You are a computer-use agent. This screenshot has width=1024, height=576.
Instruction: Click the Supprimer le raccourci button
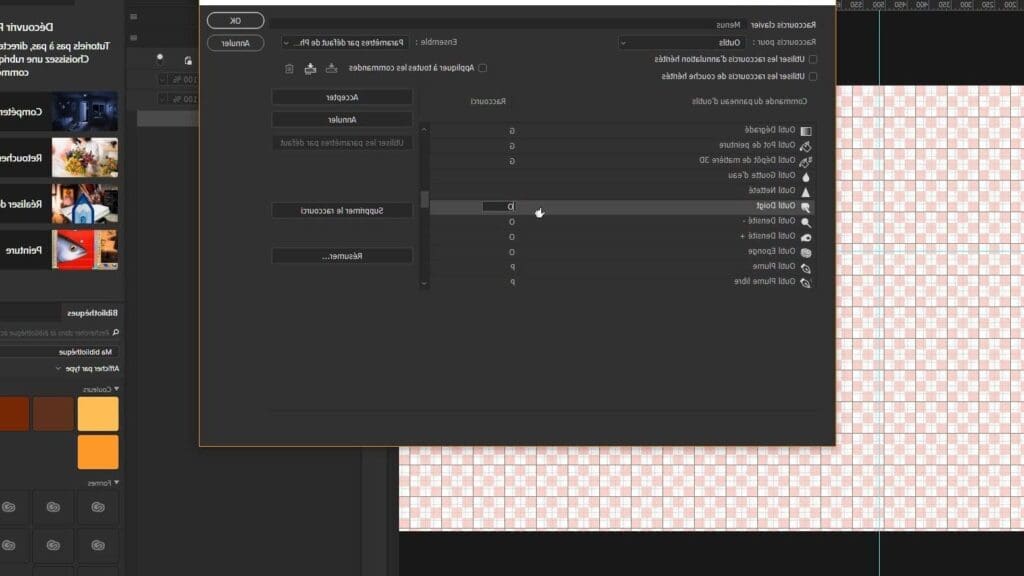point(342,210)
